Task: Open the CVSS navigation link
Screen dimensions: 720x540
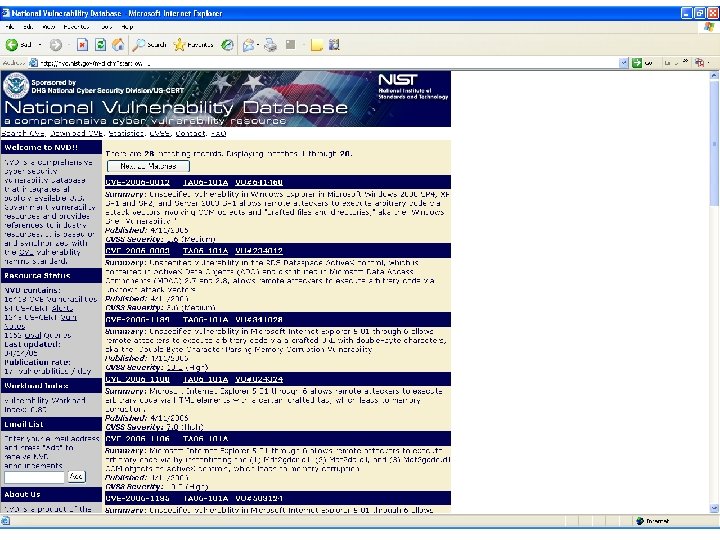Action: pos(160,133)
